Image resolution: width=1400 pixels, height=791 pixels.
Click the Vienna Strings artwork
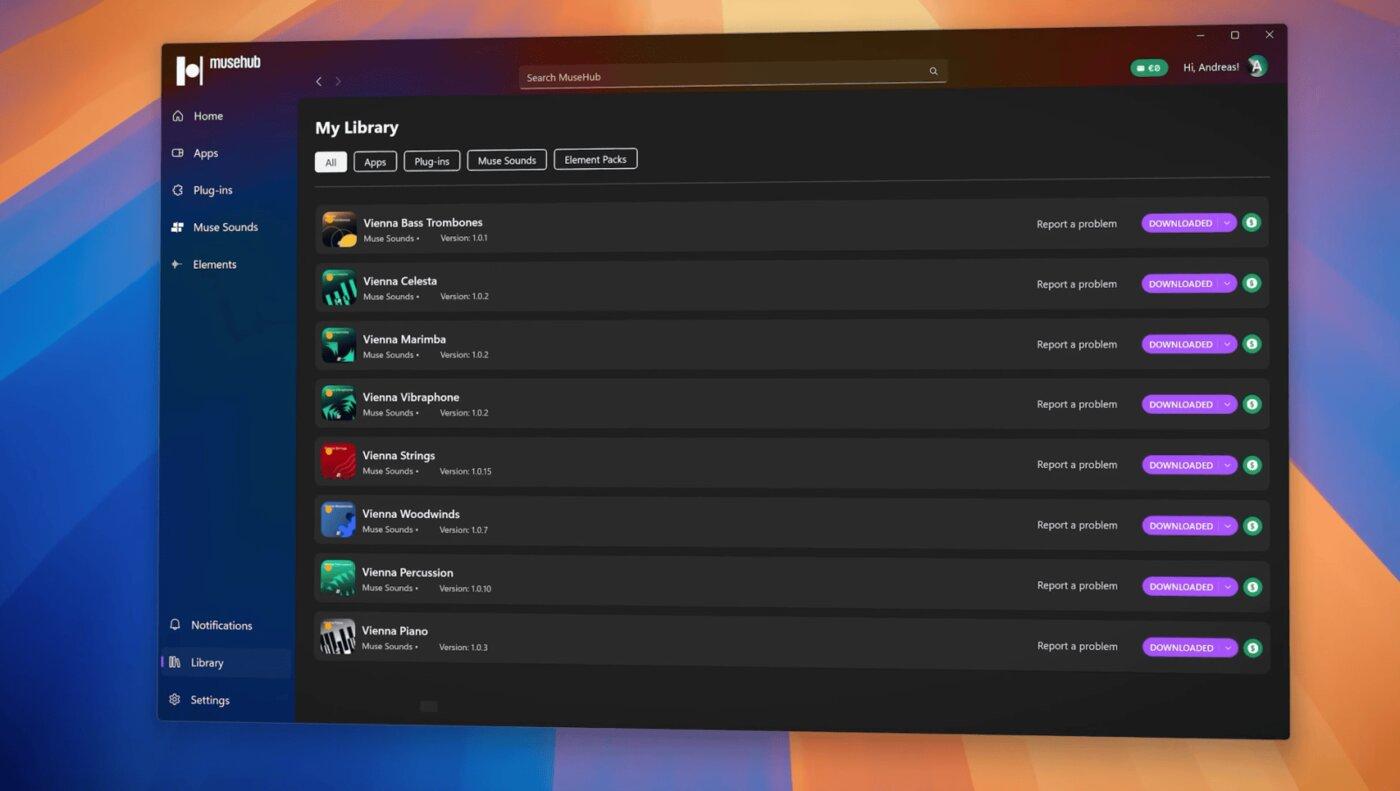(338, 462)
